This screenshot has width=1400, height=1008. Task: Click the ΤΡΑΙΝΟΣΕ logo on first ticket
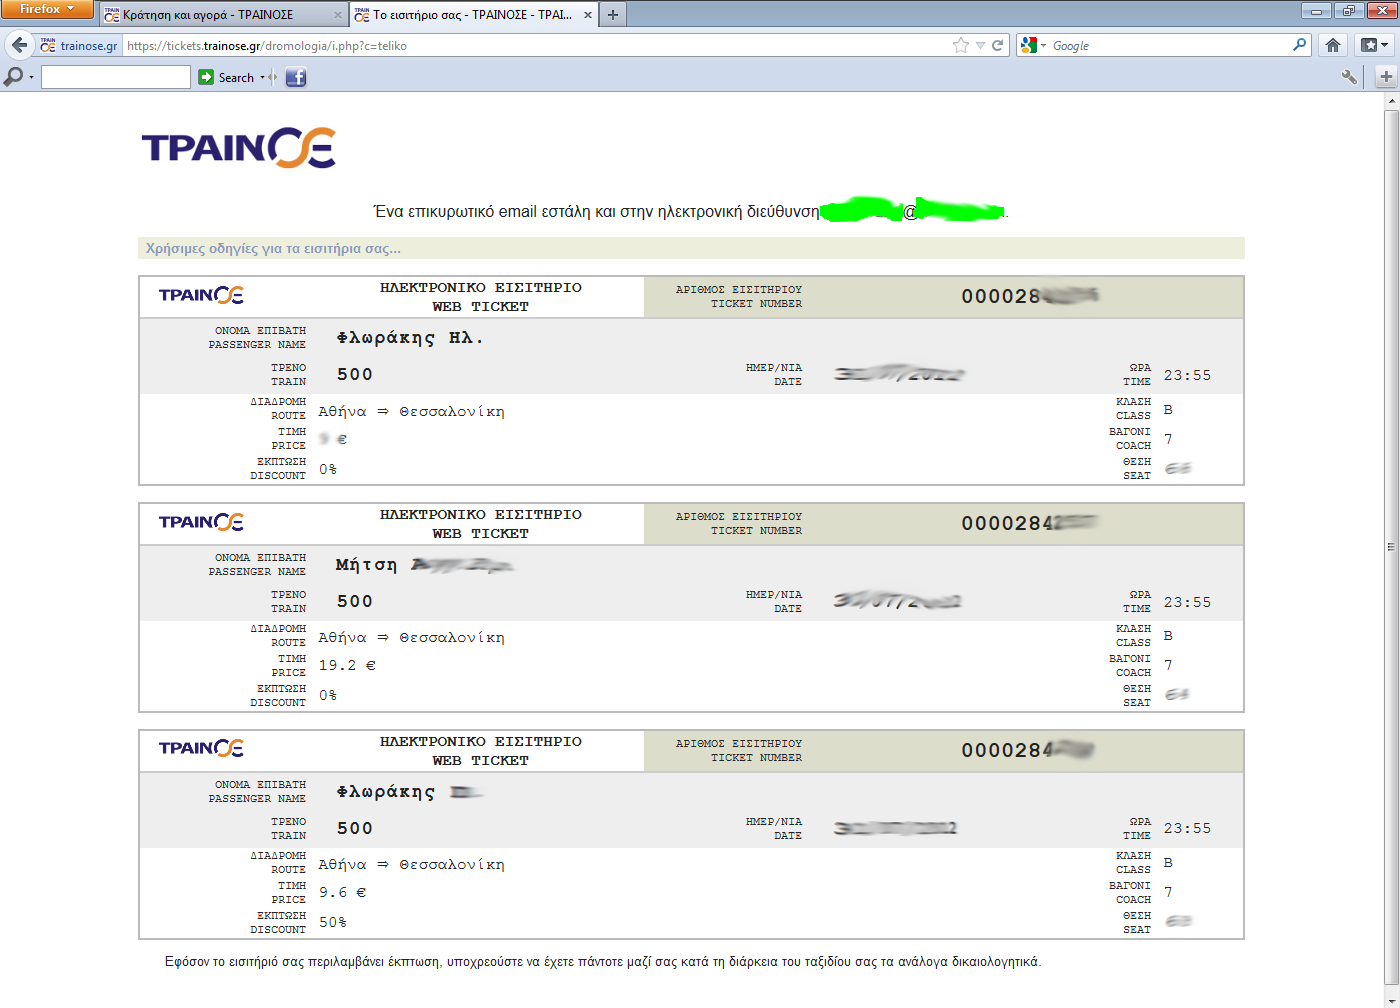pyautogui.click(x=201, y=295)
